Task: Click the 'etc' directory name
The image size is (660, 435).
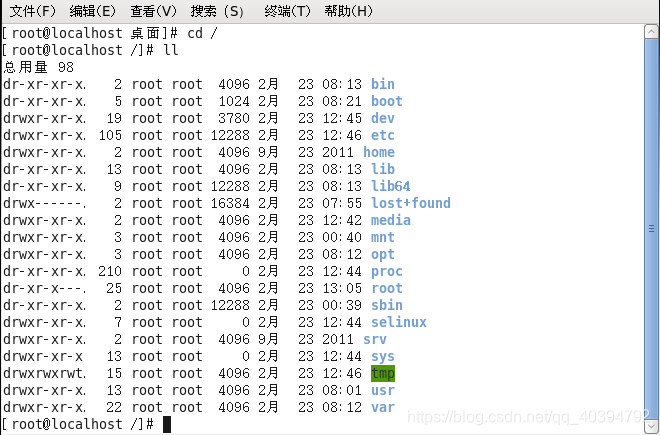Action: tap(383, 135)
